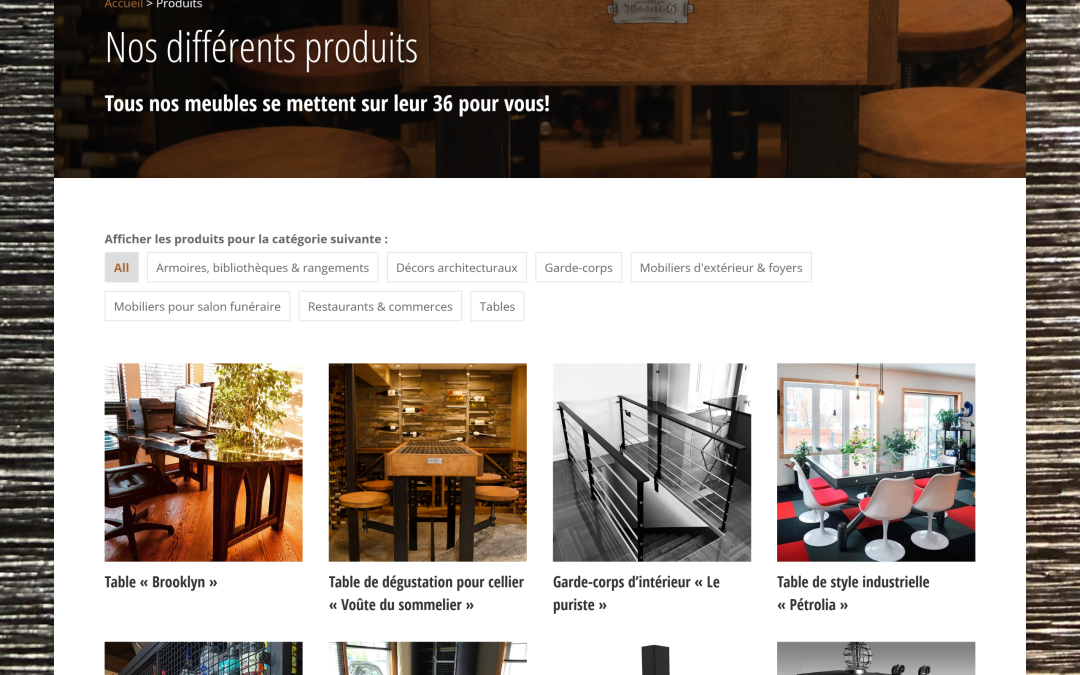Click the Nos différents produits heading
Screen dimensions: 1080x675
point(262,48)
